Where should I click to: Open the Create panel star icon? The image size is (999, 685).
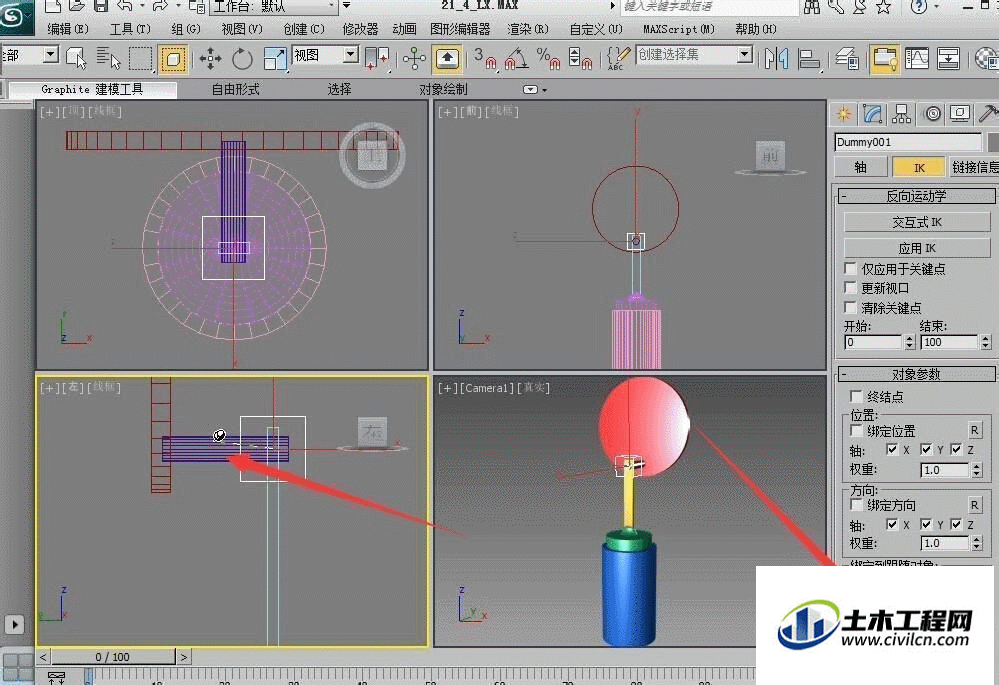pyautogui.click(x=844, y=114)
